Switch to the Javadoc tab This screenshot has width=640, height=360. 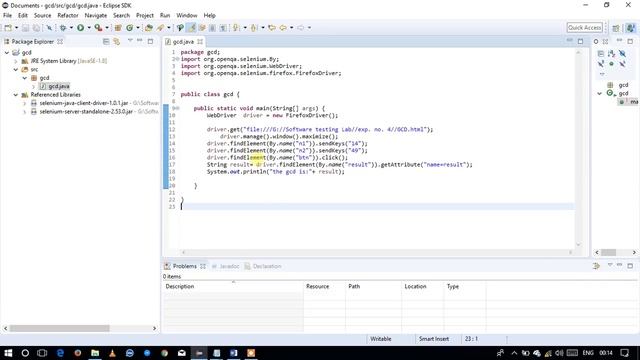point(225,266)
